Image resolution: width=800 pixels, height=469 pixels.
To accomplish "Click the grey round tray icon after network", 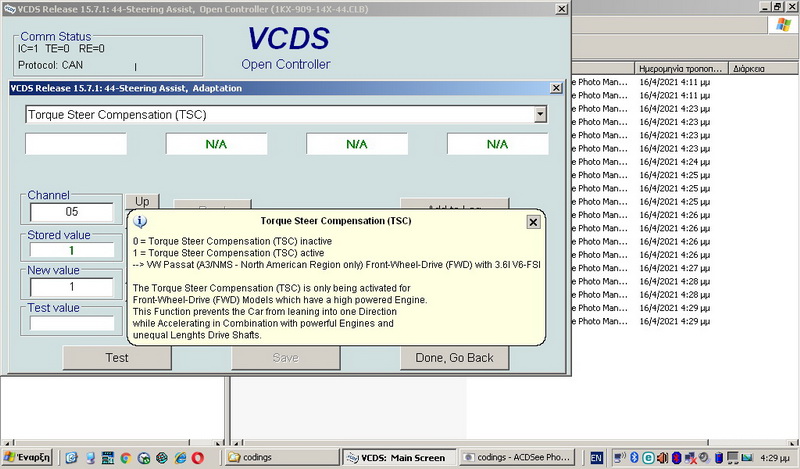I will [704, 457].
